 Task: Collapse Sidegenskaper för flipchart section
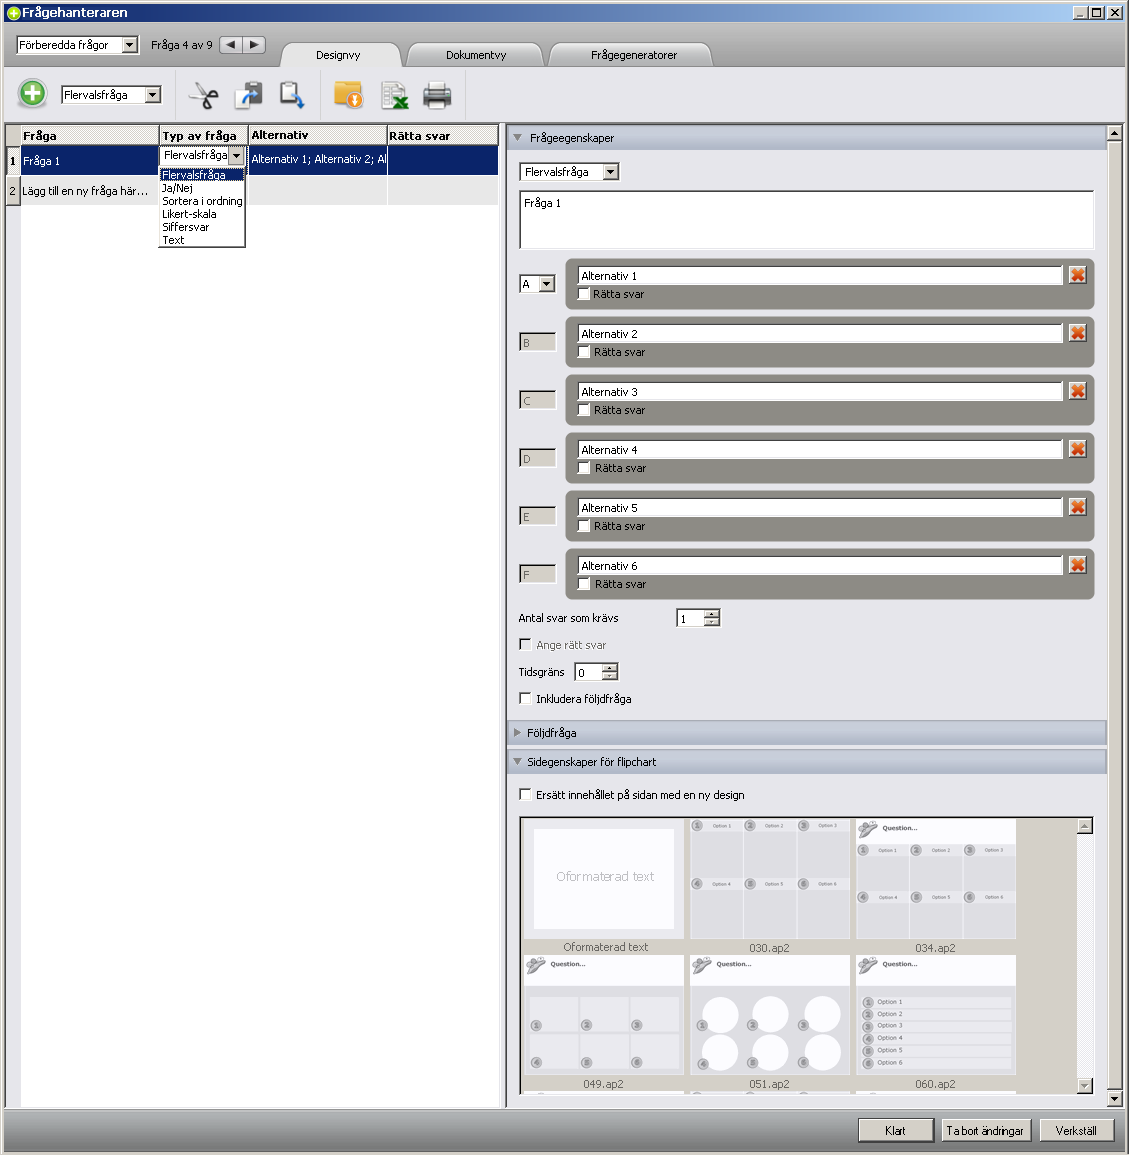click(518, 762)
